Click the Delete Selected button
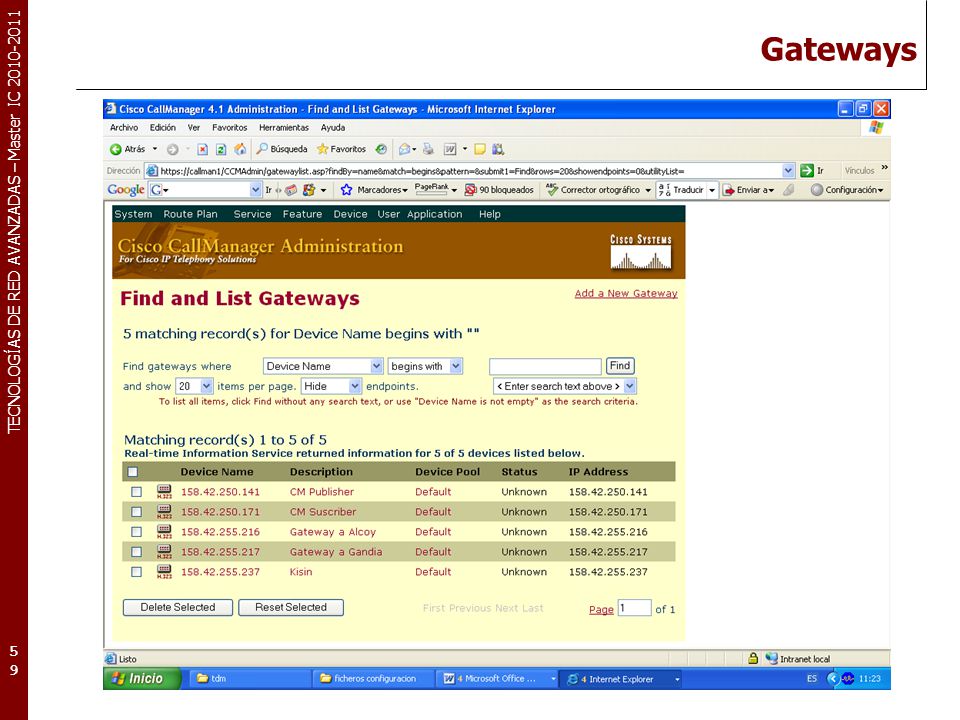 coord(178,607)
